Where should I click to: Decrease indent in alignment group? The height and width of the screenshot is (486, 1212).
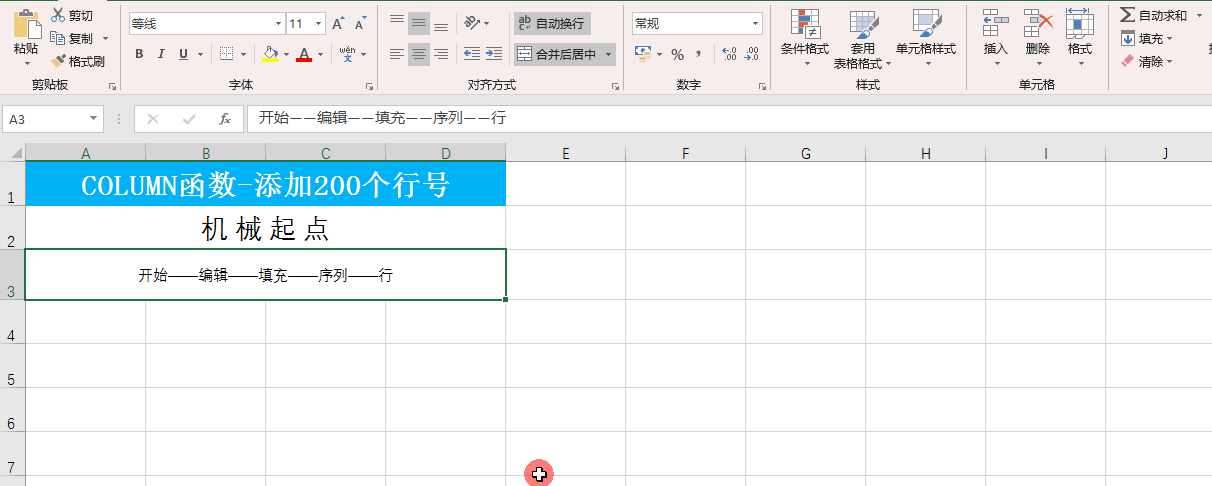pos(471,54)
